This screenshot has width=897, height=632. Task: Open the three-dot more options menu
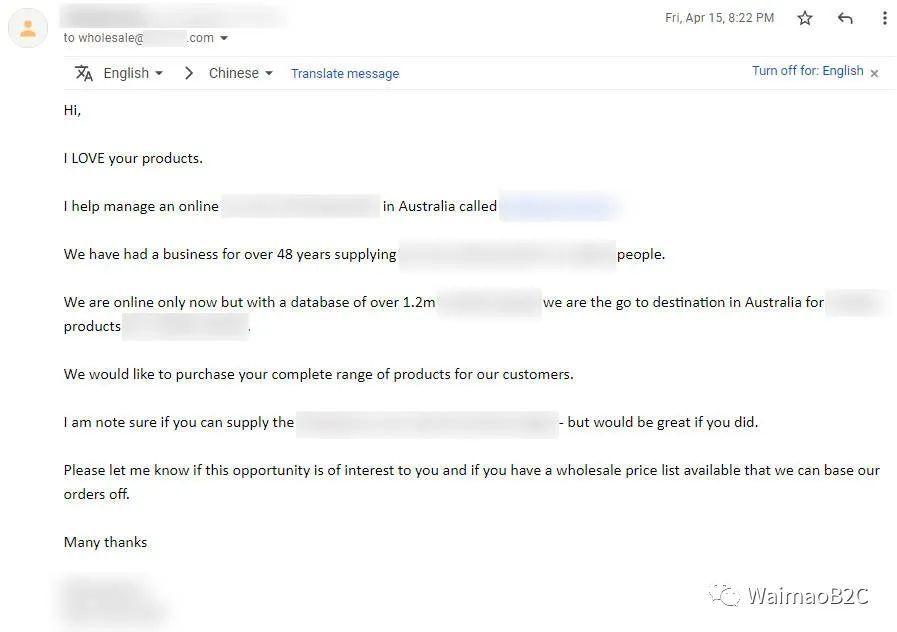point(884,18)
